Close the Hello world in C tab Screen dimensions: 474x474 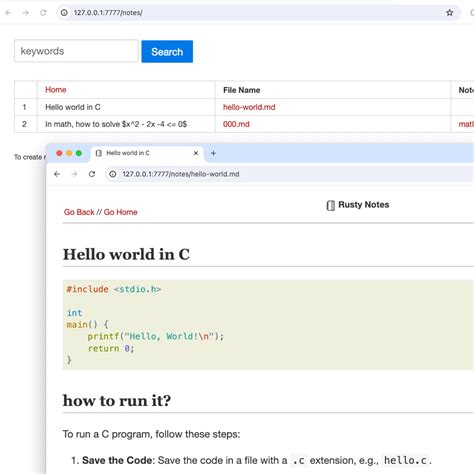(196, 153)
